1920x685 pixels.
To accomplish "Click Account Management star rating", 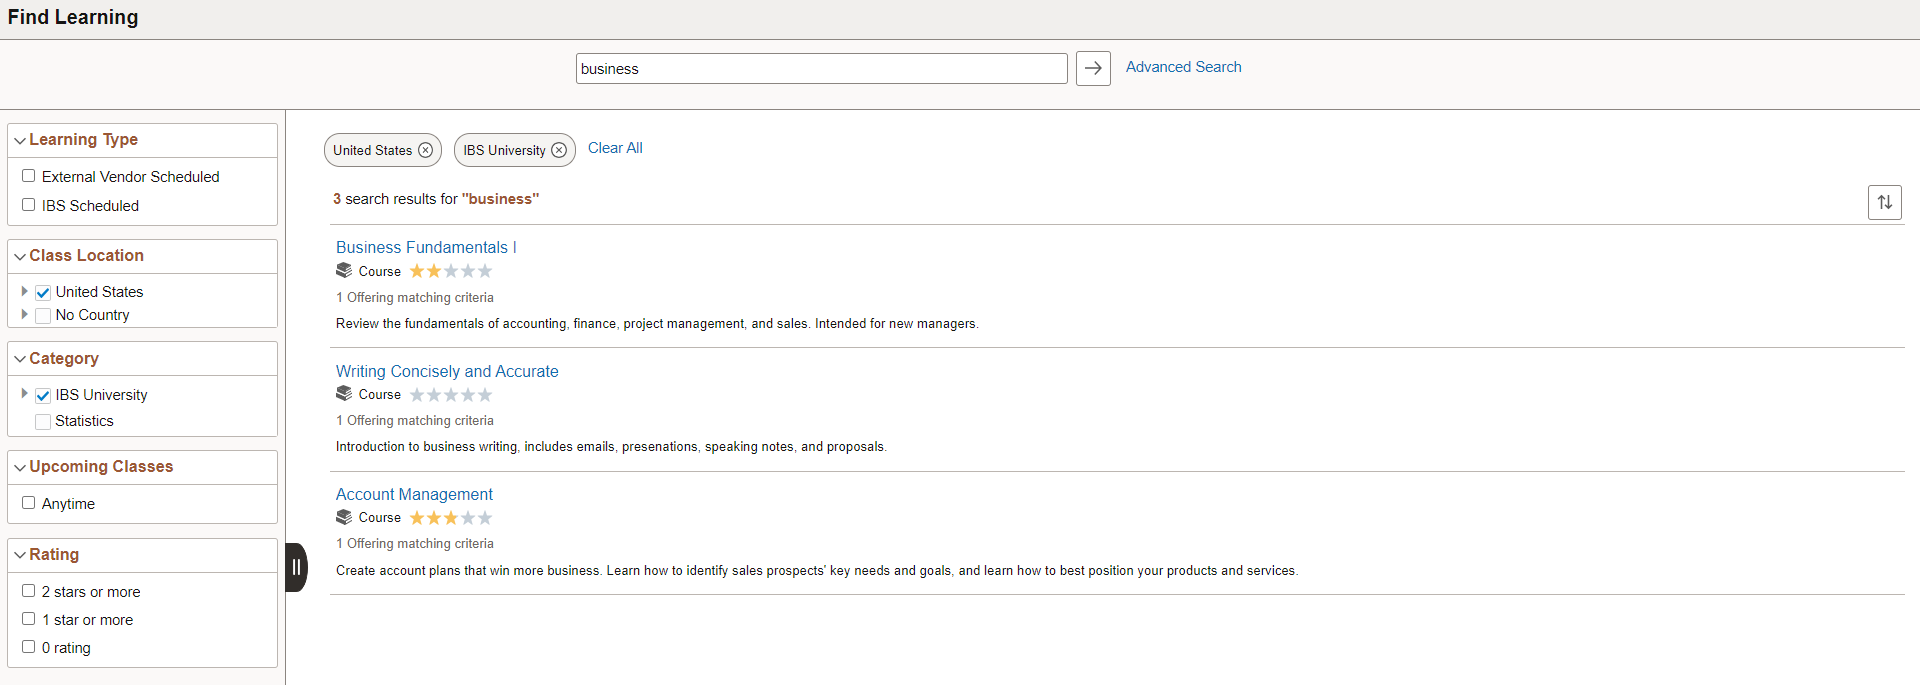I will [450, 518].
